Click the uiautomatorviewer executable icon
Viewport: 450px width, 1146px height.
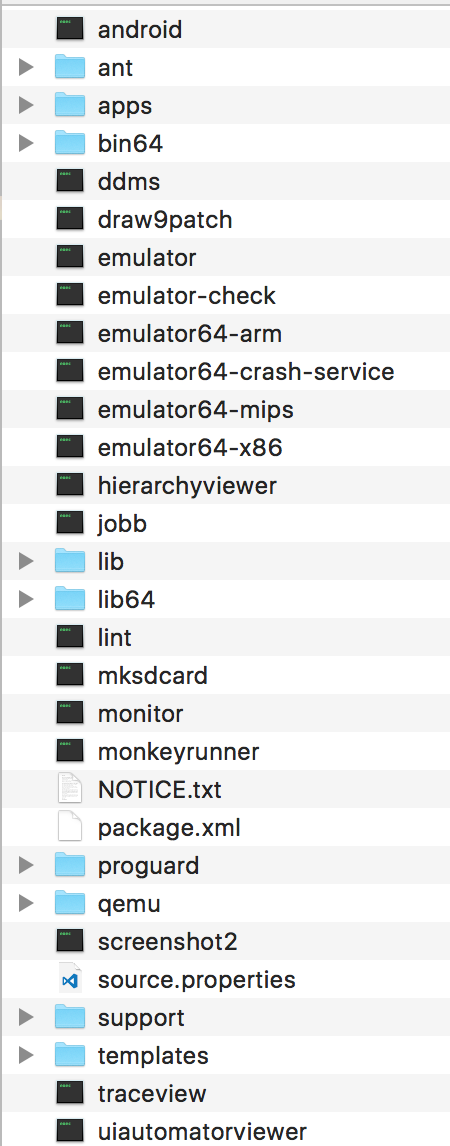(x=70, y=1131)
